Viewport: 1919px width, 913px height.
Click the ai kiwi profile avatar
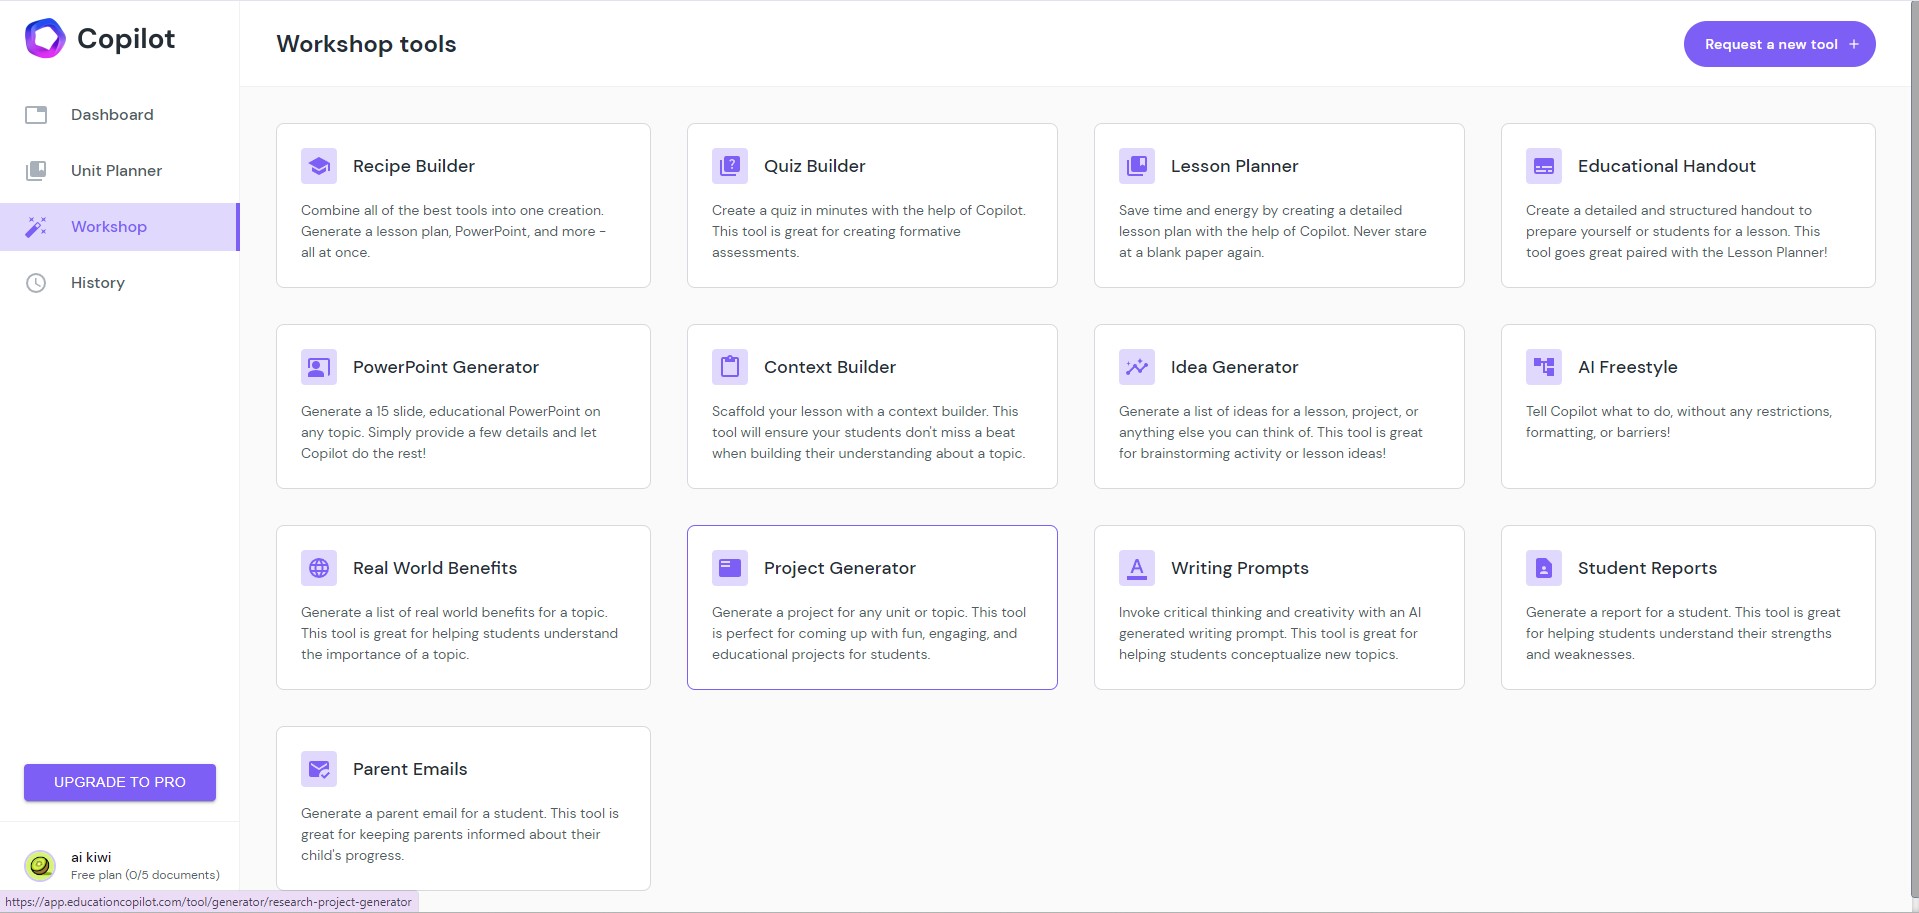pos(40,865)
